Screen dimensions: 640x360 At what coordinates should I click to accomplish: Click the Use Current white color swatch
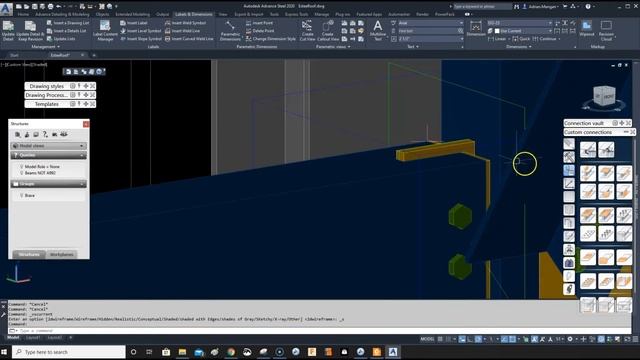pos(497,31)
